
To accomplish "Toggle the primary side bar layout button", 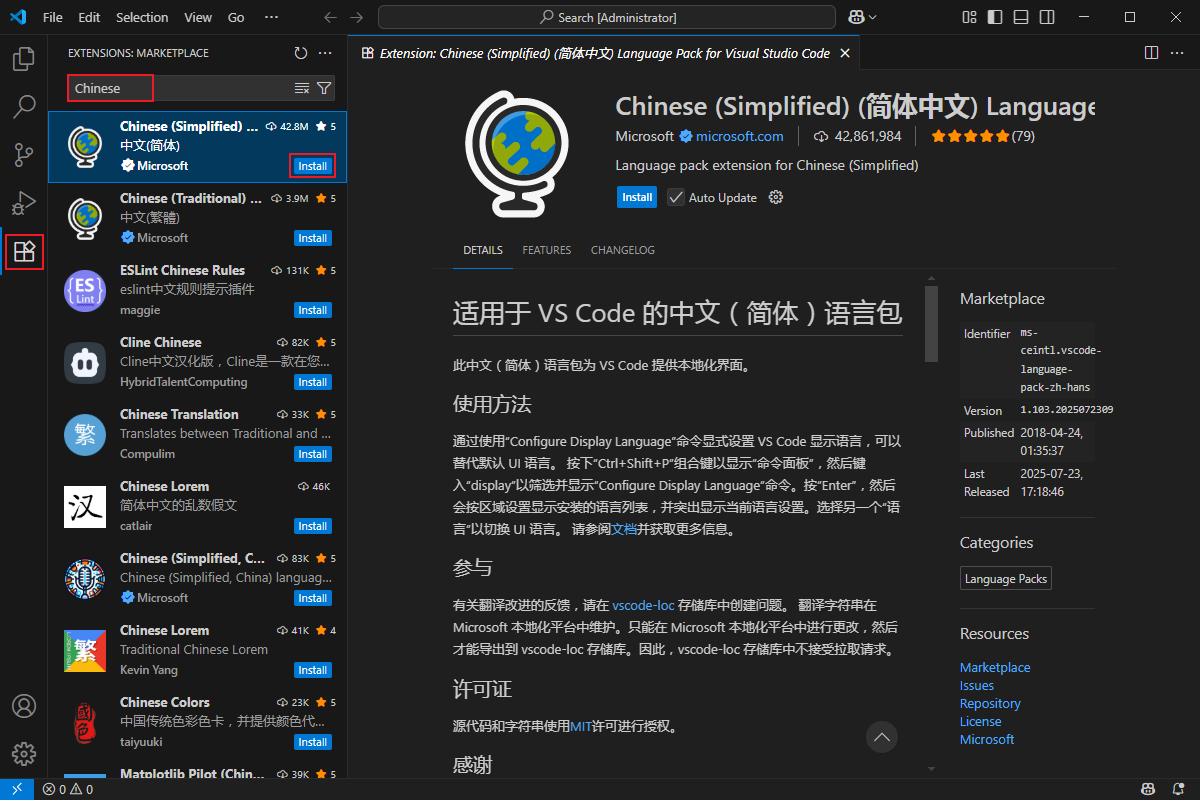I will click(x=994, y=17).
